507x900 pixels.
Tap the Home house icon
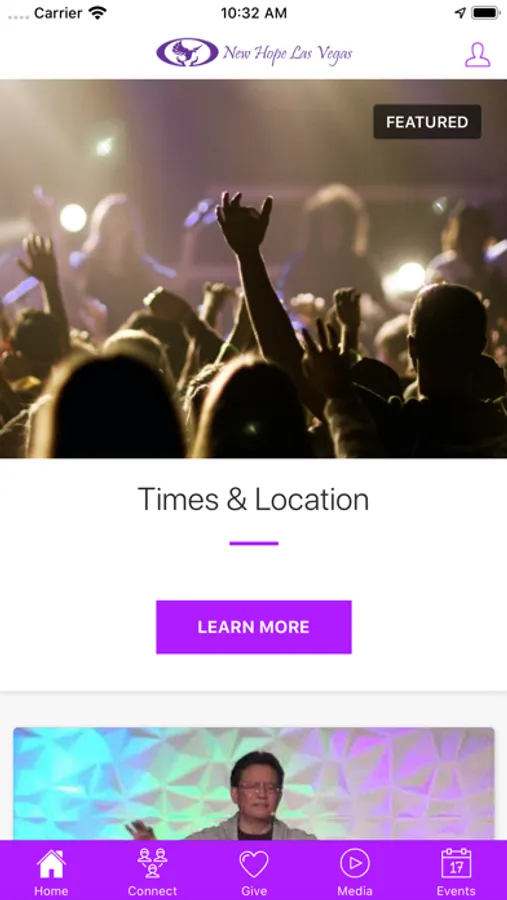click(x=51, y=864)
